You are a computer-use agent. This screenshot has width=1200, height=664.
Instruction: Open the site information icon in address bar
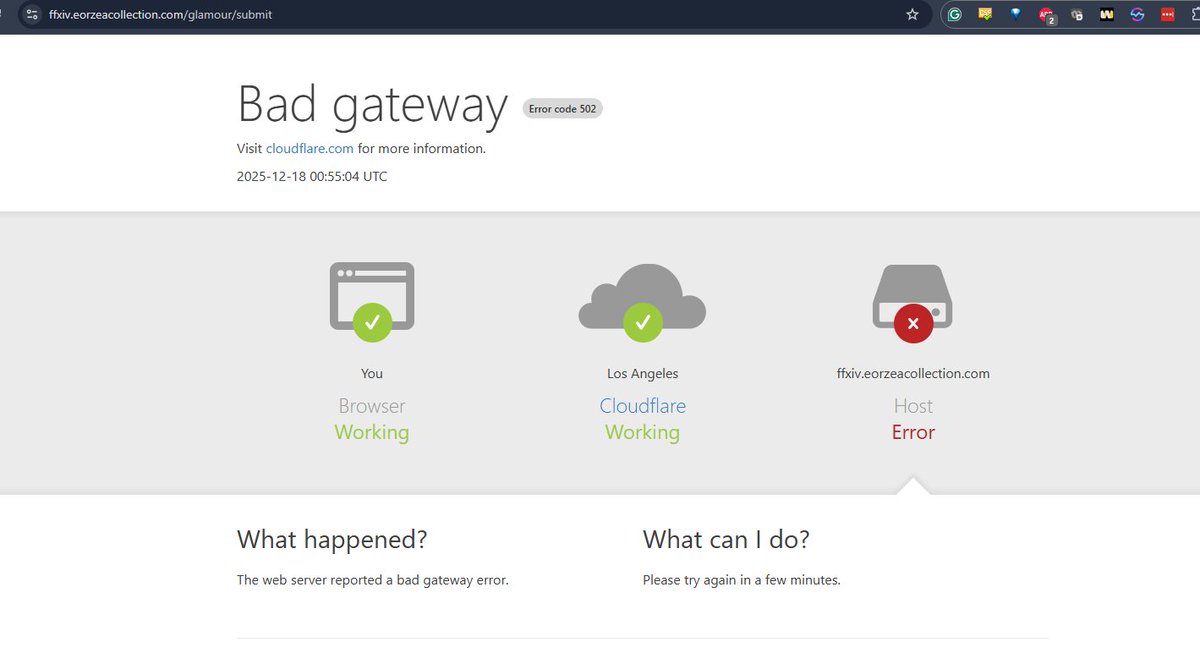[x=32, y=14]
